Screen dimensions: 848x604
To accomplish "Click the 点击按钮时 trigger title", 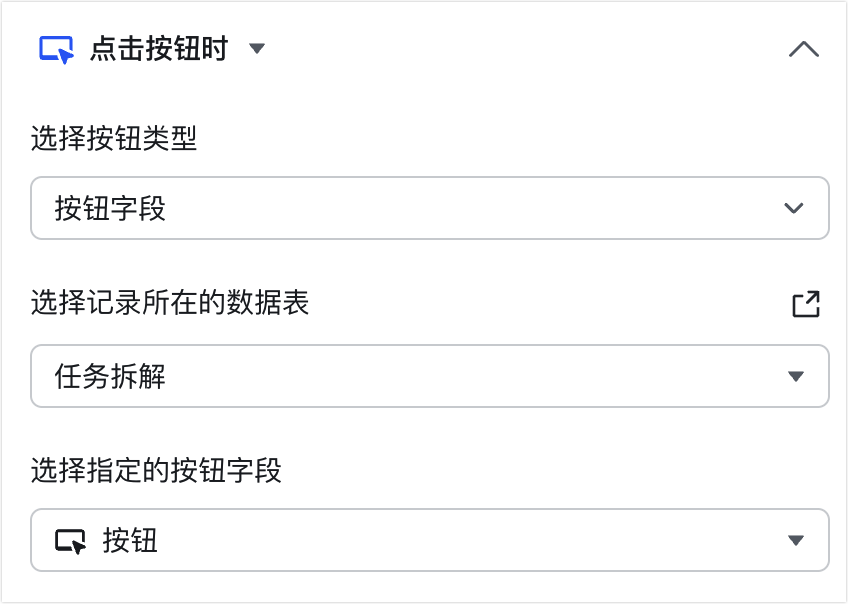I will (159, 49).
